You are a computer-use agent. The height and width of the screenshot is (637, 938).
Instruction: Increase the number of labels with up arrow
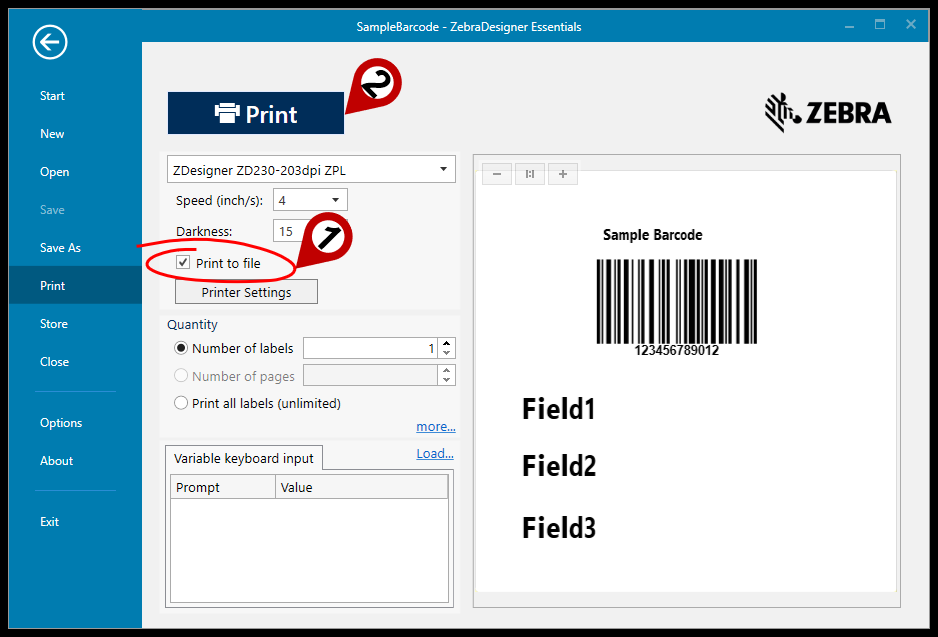[447, 343]
